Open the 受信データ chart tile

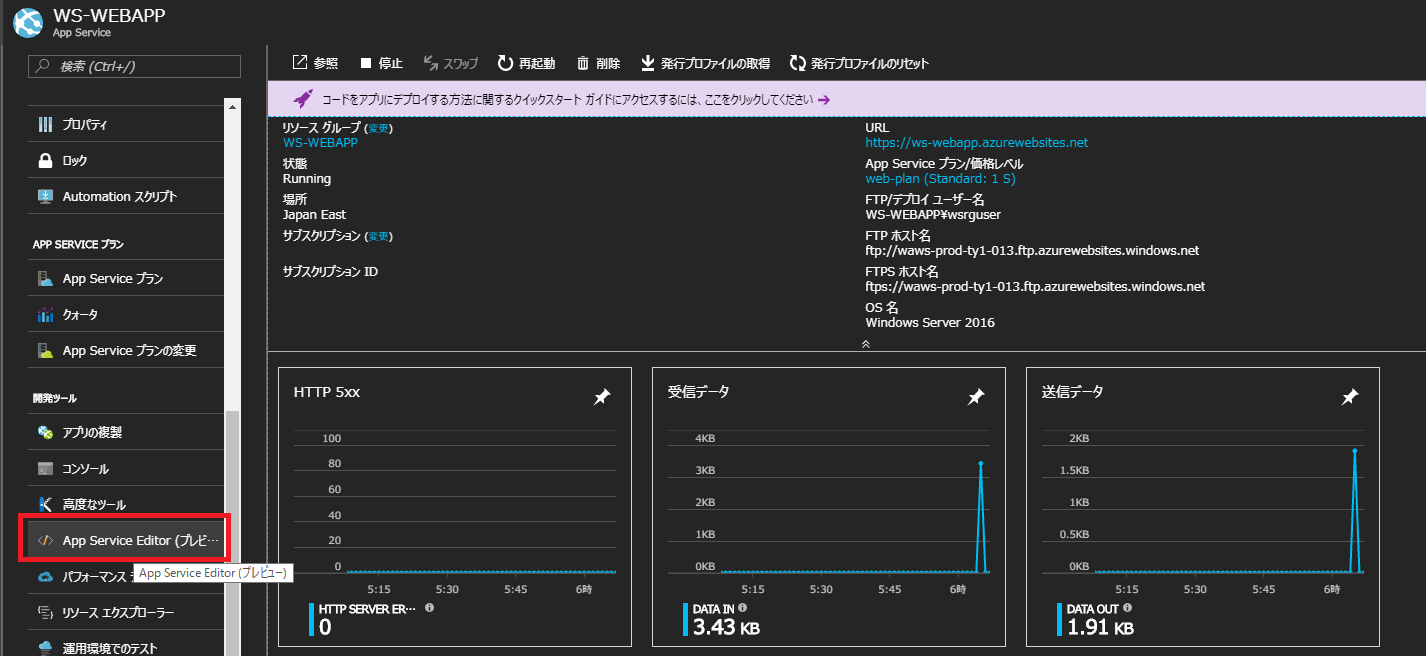829,507
